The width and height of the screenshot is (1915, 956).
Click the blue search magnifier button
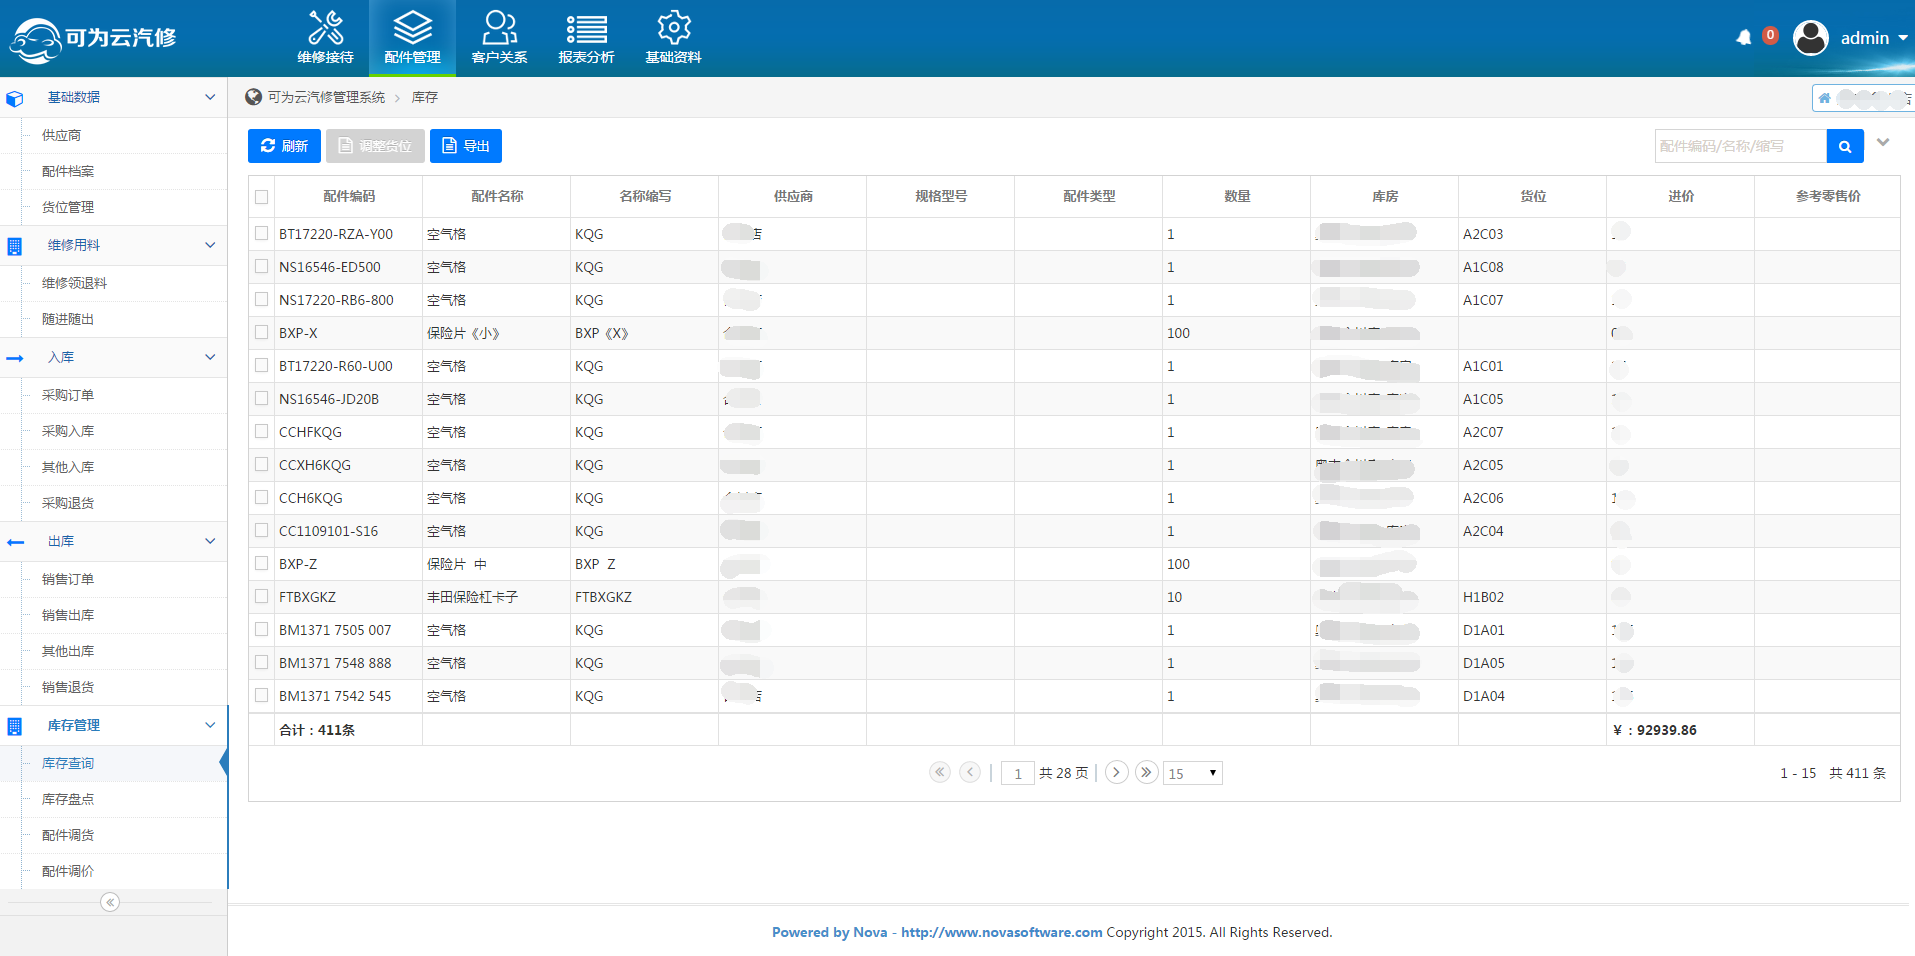(x=1844, y=146)
